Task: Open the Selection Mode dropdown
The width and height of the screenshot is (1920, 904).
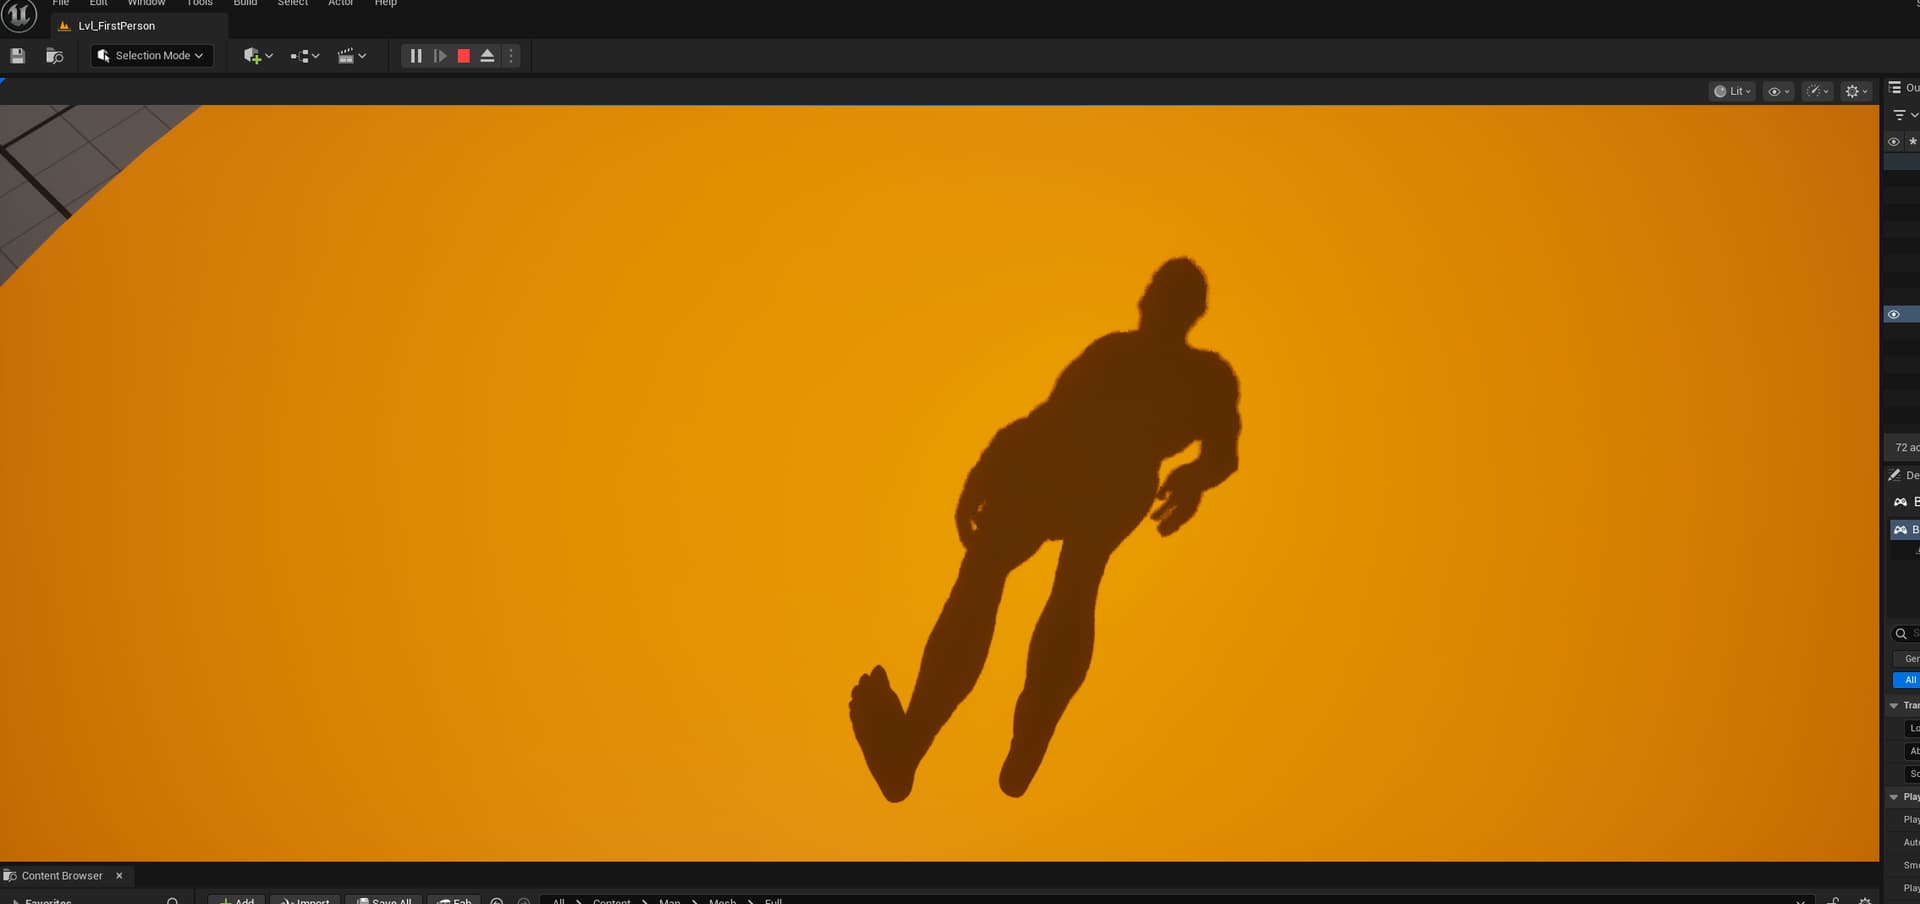Action: (152, 56)
